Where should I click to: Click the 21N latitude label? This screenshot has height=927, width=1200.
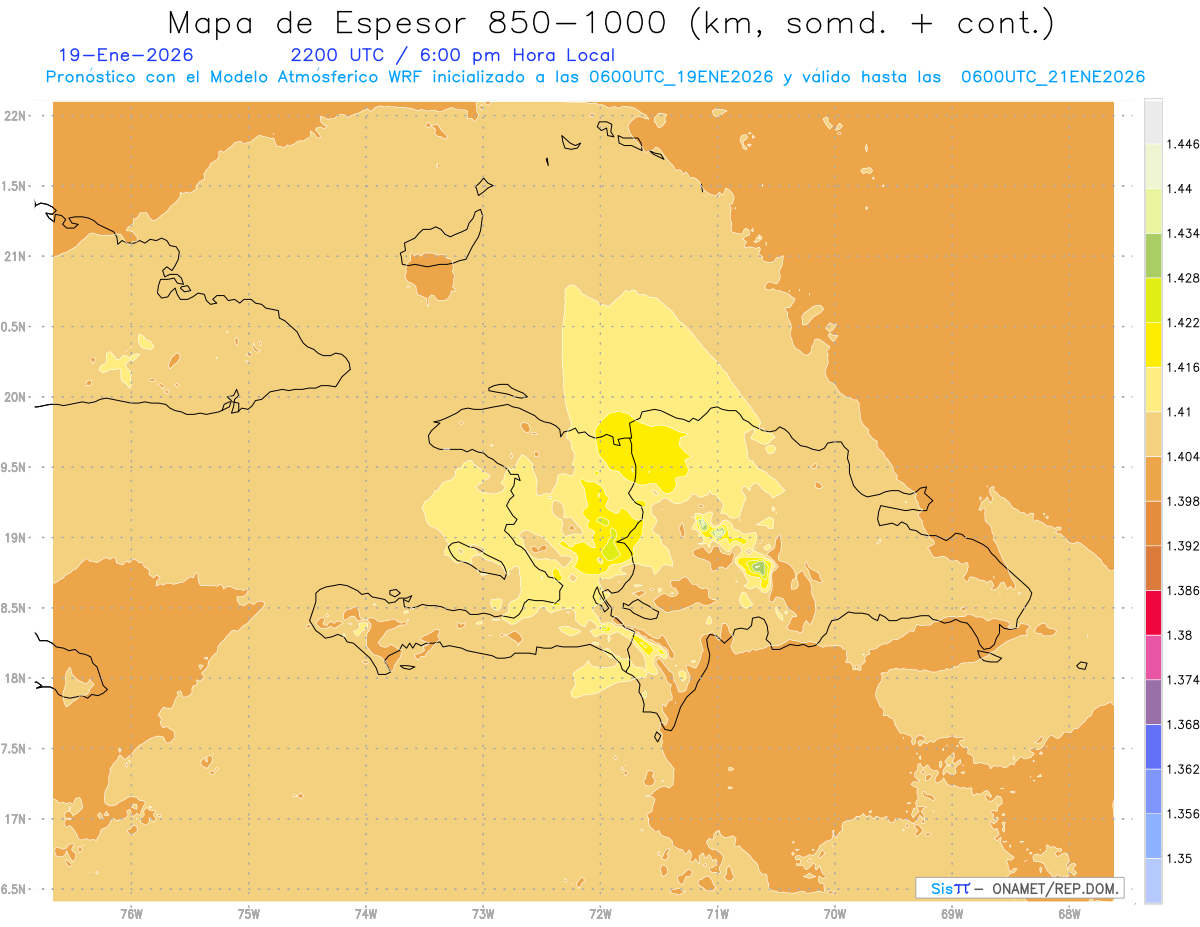(x=14, y=257)
